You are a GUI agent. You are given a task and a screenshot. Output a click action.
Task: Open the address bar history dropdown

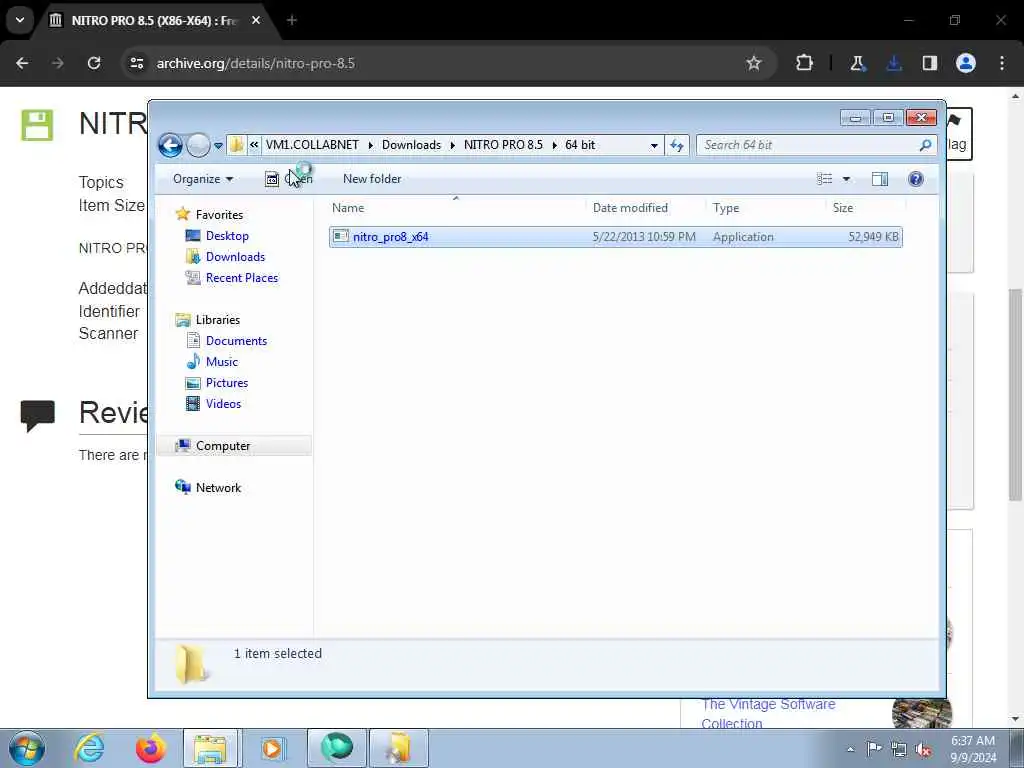[x=654, y=146]
